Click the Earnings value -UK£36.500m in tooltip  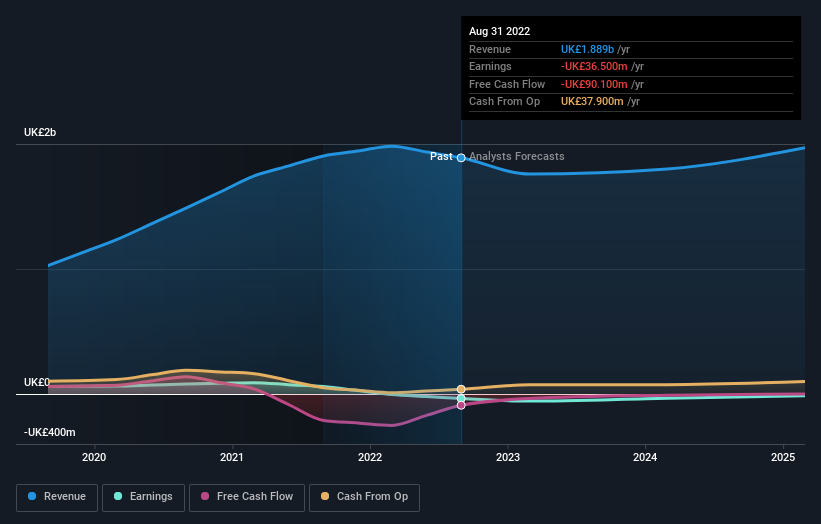(594, 66)
